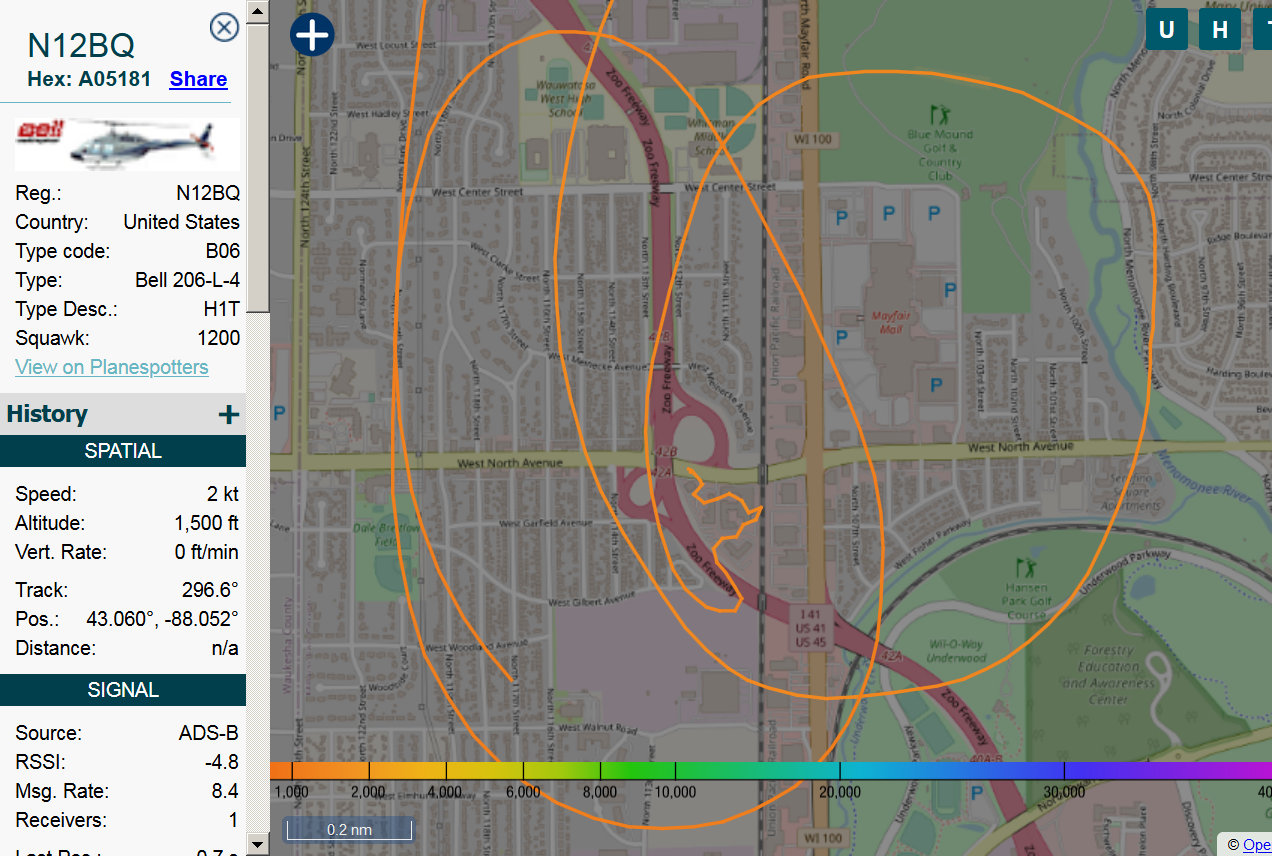Click the Mayfair Mall label on map
Screen dimensions: 1272x856
890,321
